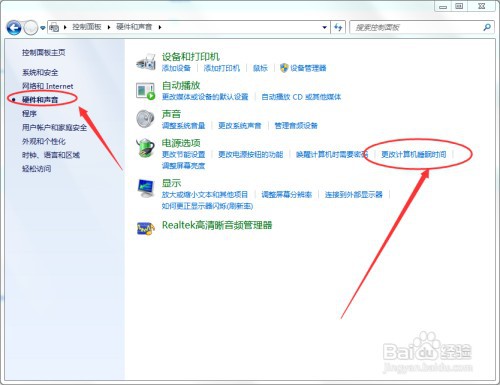Open 网络和 Internet category in sidebar
Viewport: 500px width, 385px height.
coord(47,86)
